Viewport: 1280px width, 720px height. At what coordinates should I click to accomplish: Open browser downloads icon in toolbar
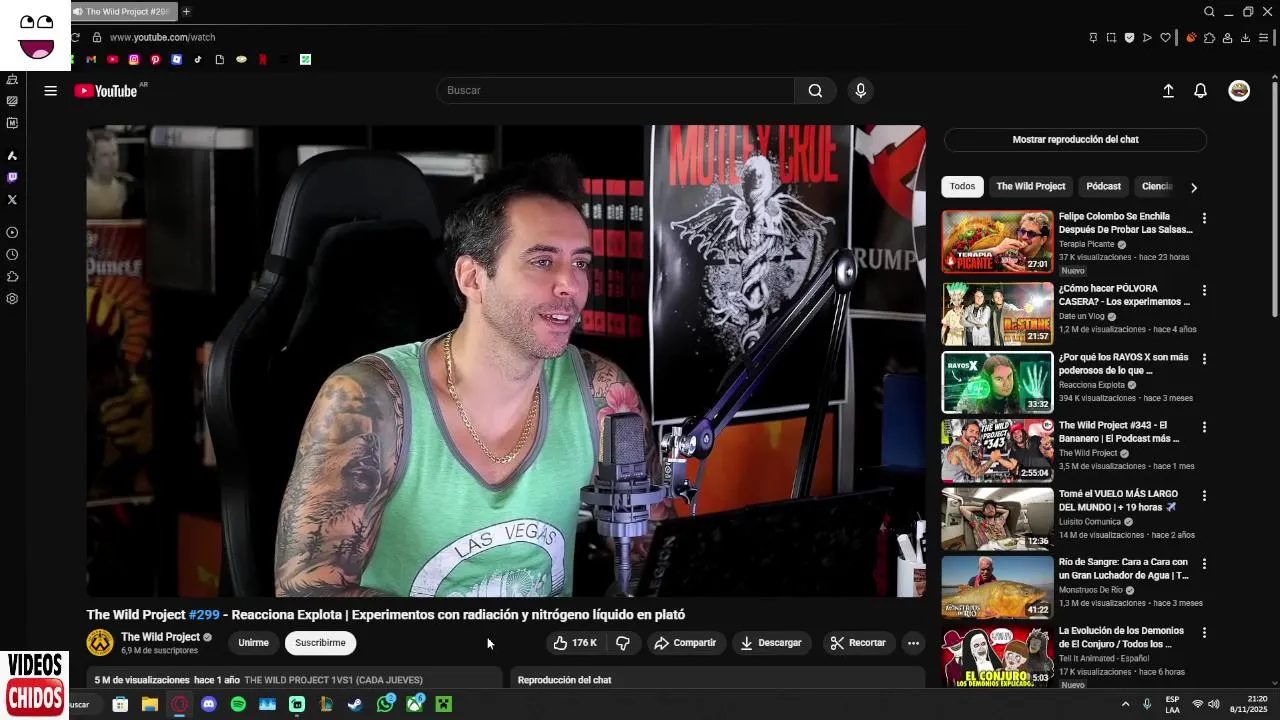[1245, 38]
